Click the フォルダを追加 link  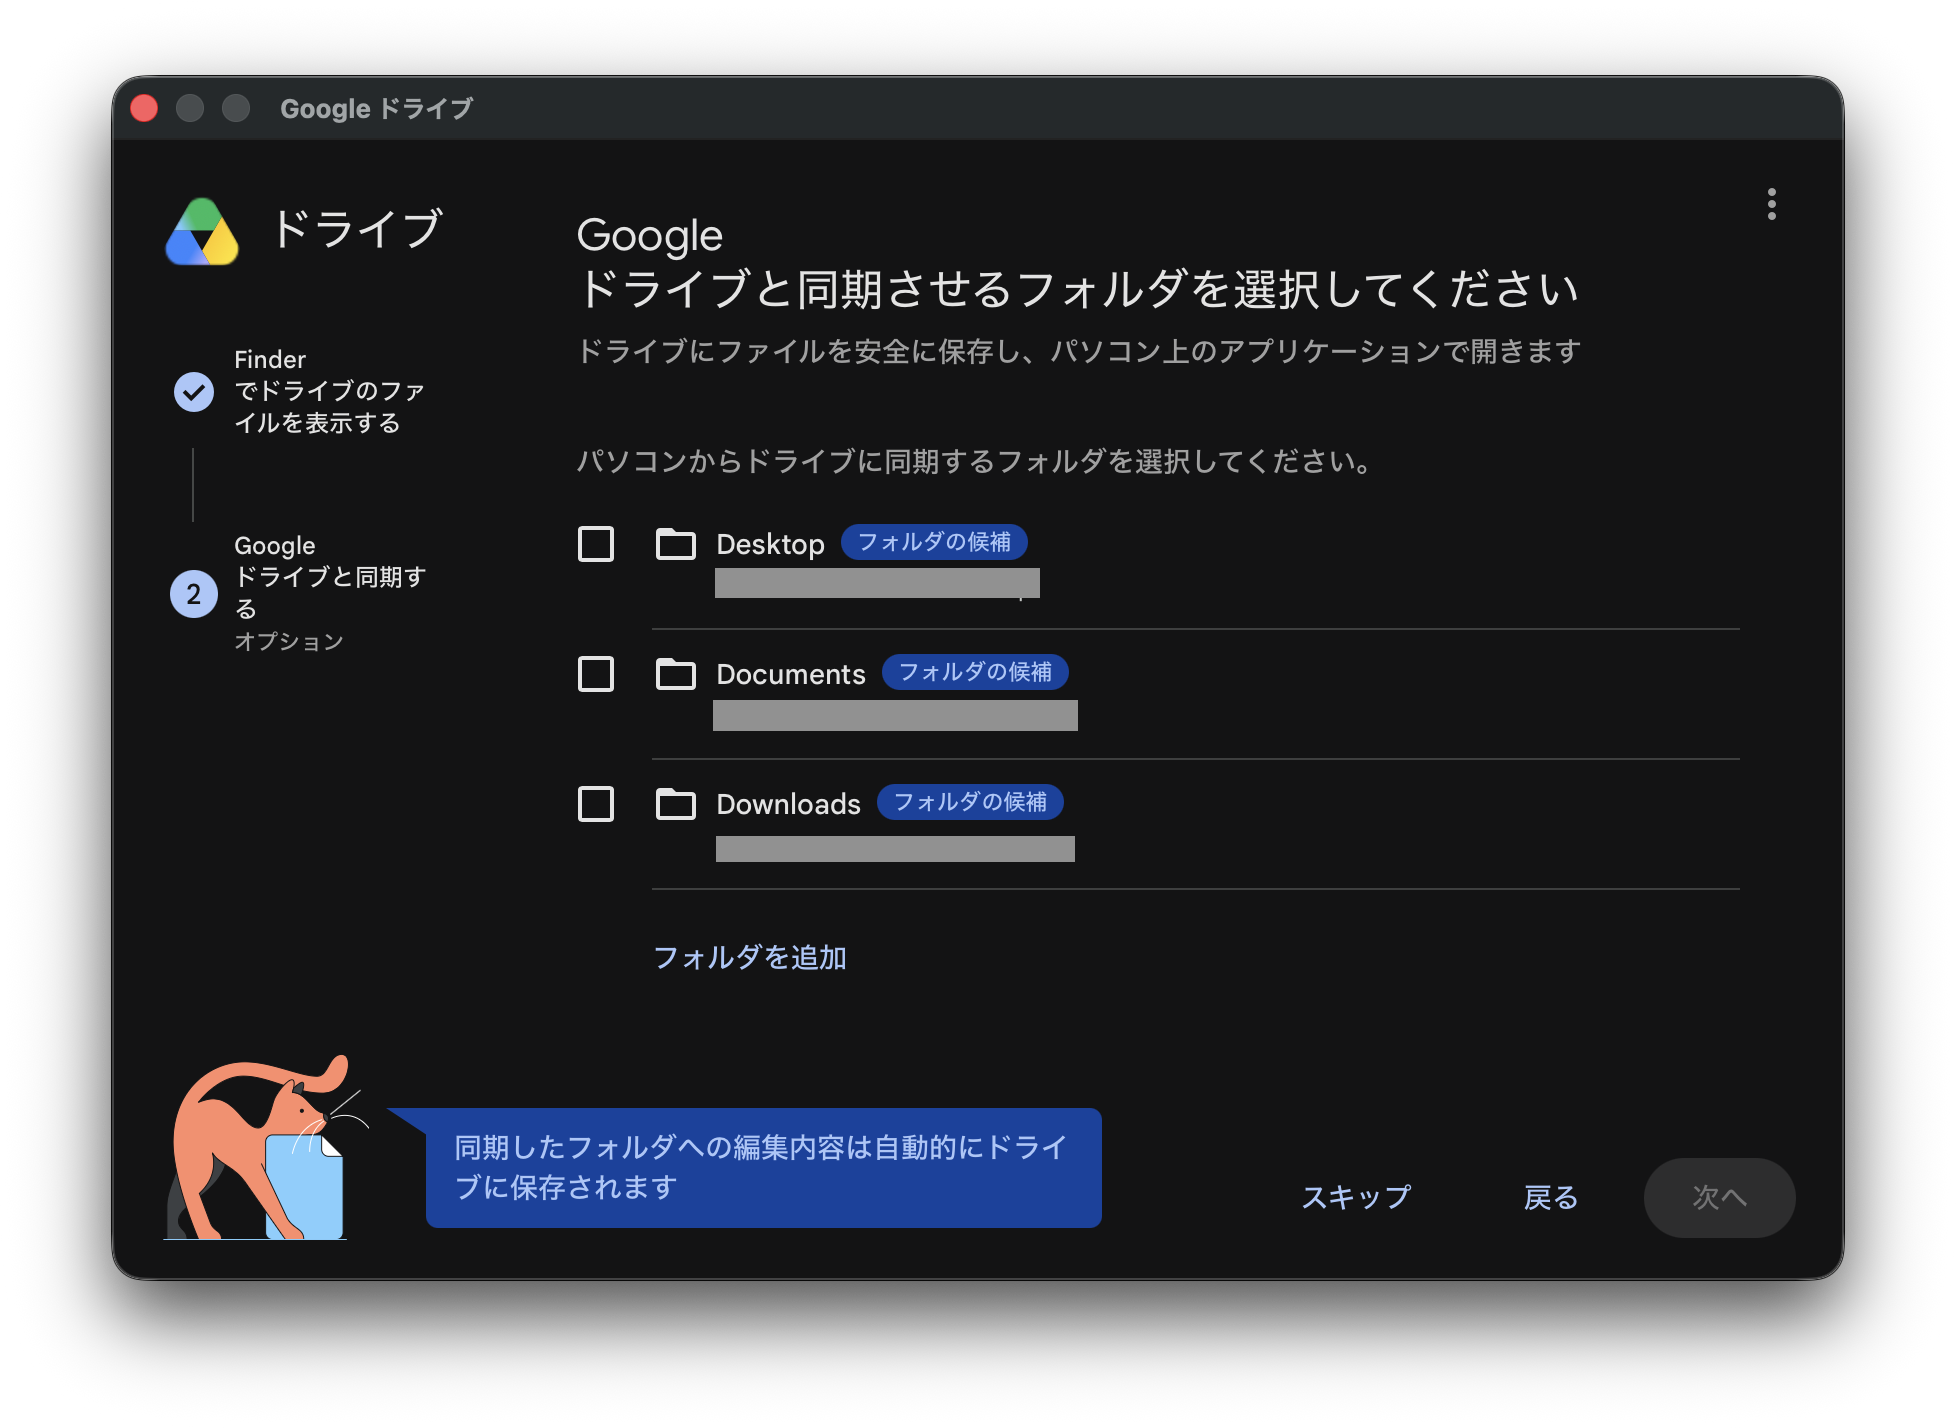tap(750, 957)
